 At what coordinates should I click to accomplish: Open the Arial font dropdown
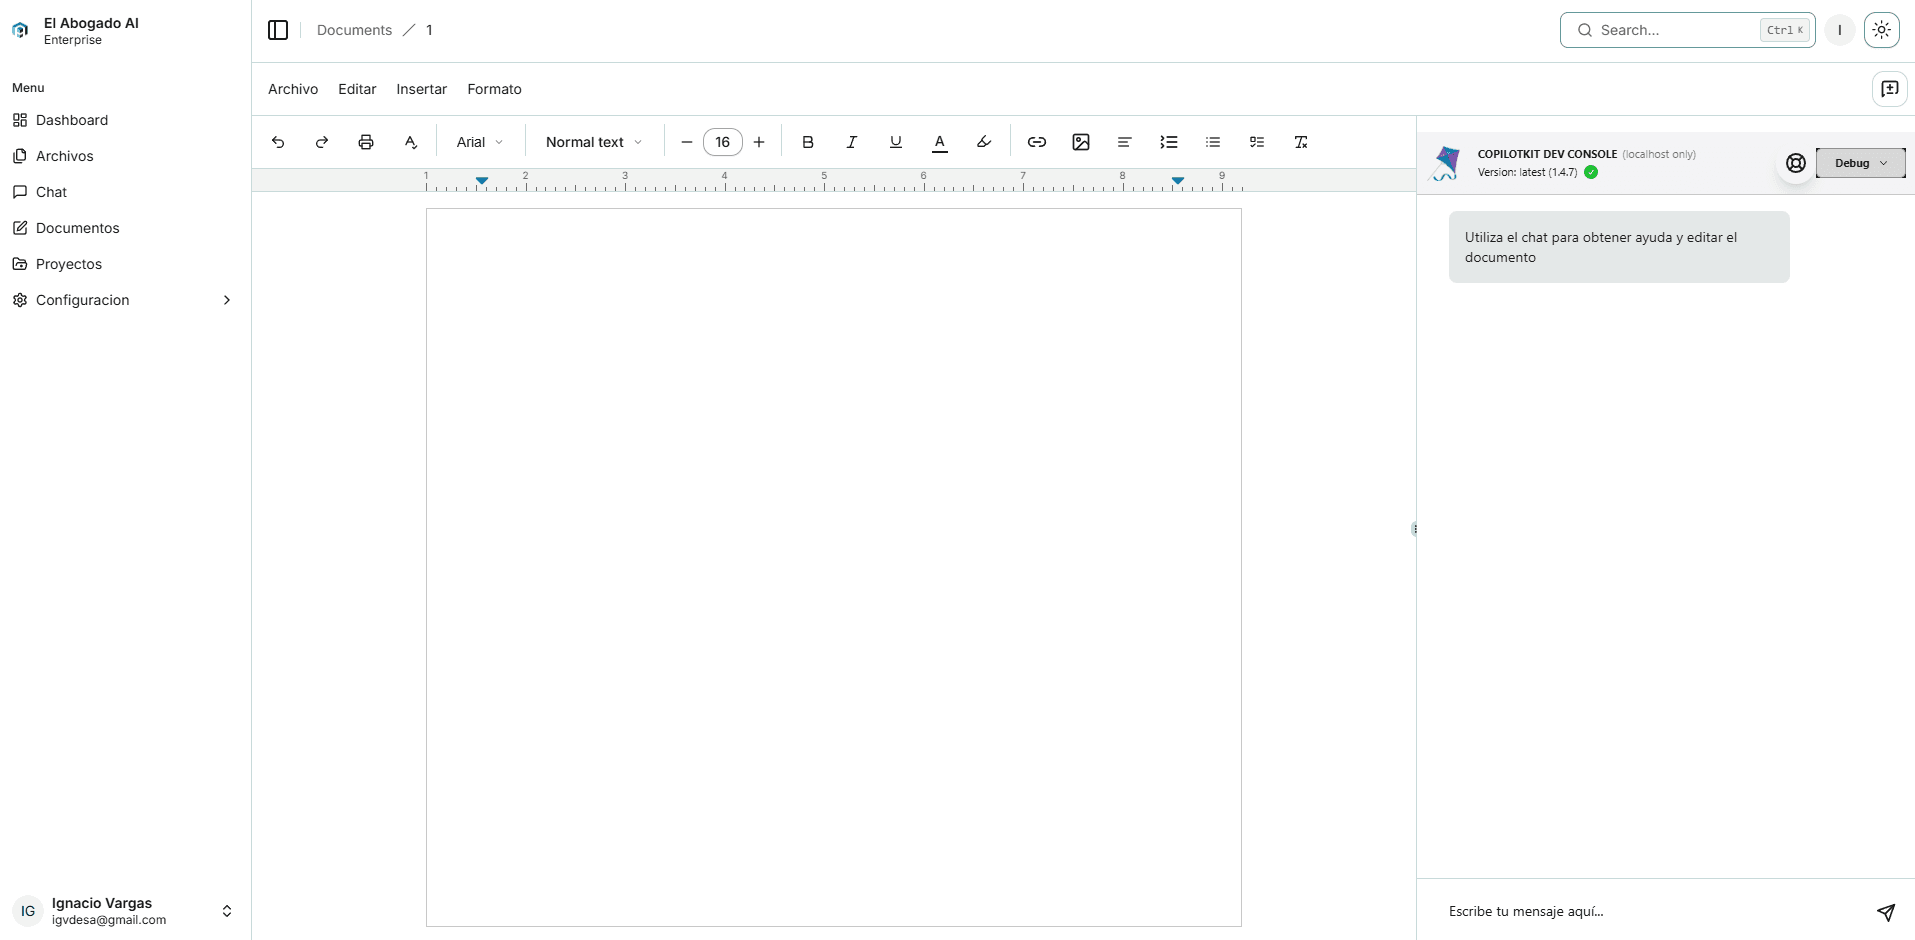coord(479,142)
